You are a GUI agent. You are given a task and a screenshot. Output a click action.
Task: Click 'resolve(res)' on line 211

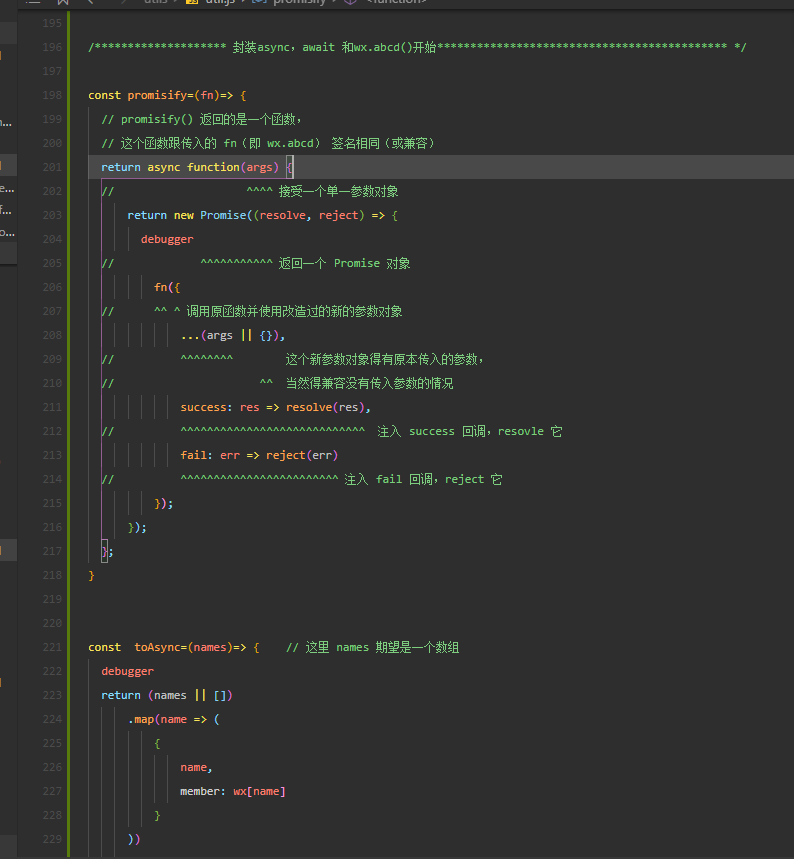325,407
